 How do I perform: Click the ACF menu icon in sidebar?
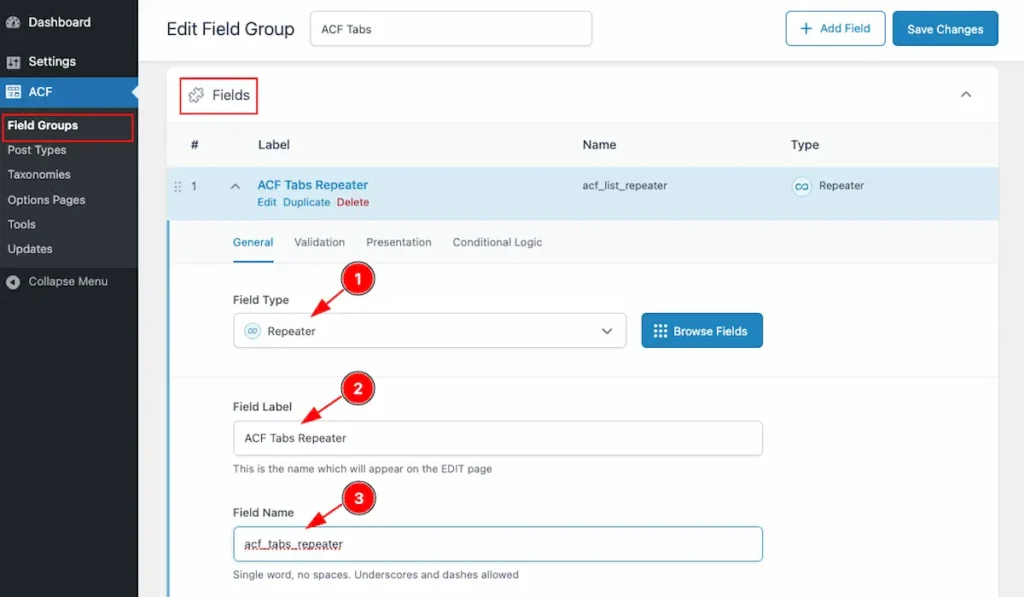[x=13, y=92]
